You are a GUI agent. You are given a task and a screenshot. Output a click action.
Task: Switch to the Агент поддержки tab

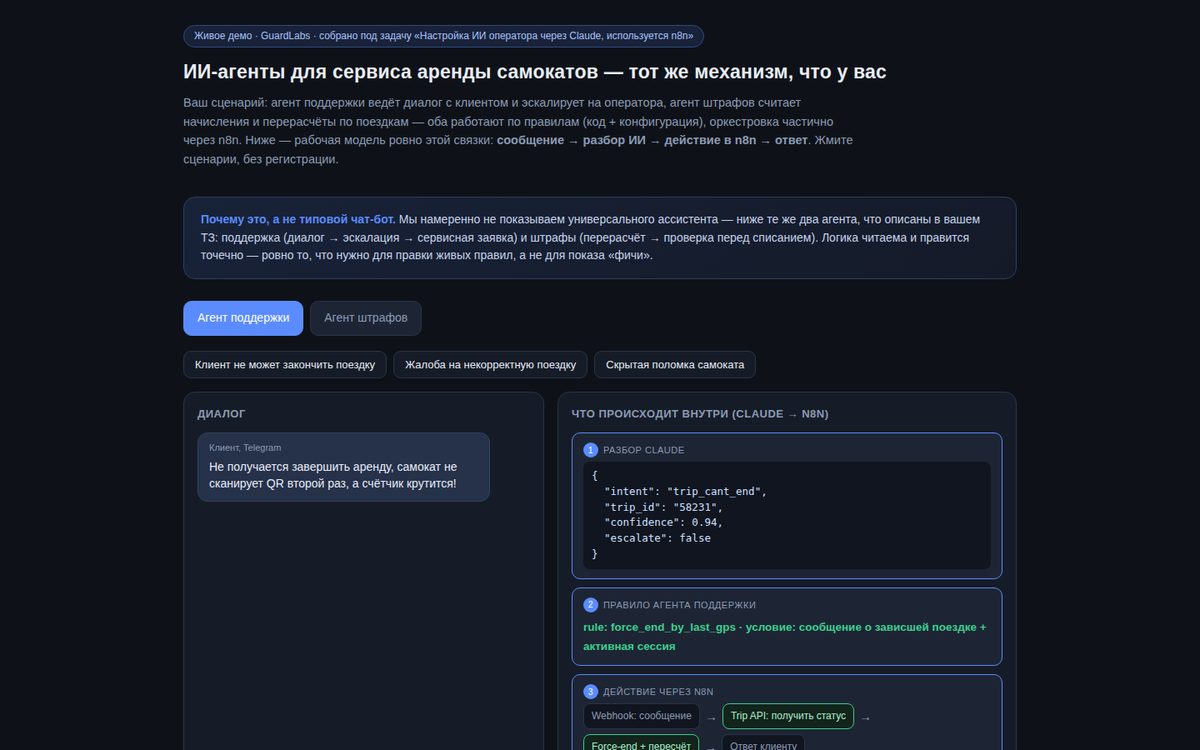tap(243, 318)
